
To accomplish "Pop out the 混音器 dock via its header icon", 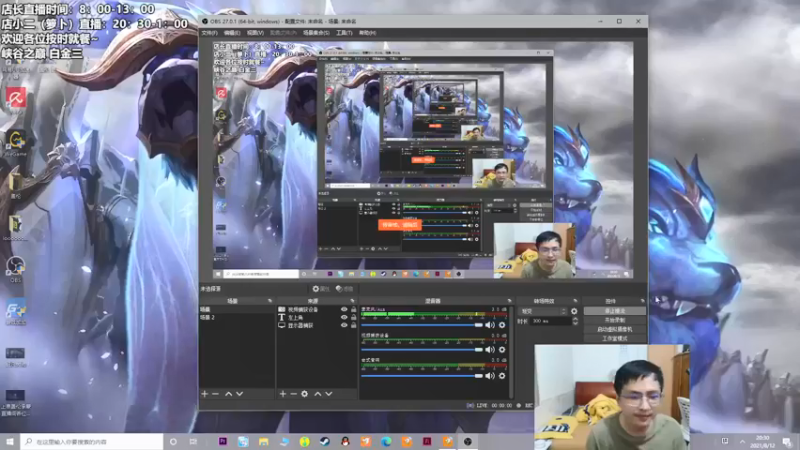I will pyautogui.click(x=508, y=301).
